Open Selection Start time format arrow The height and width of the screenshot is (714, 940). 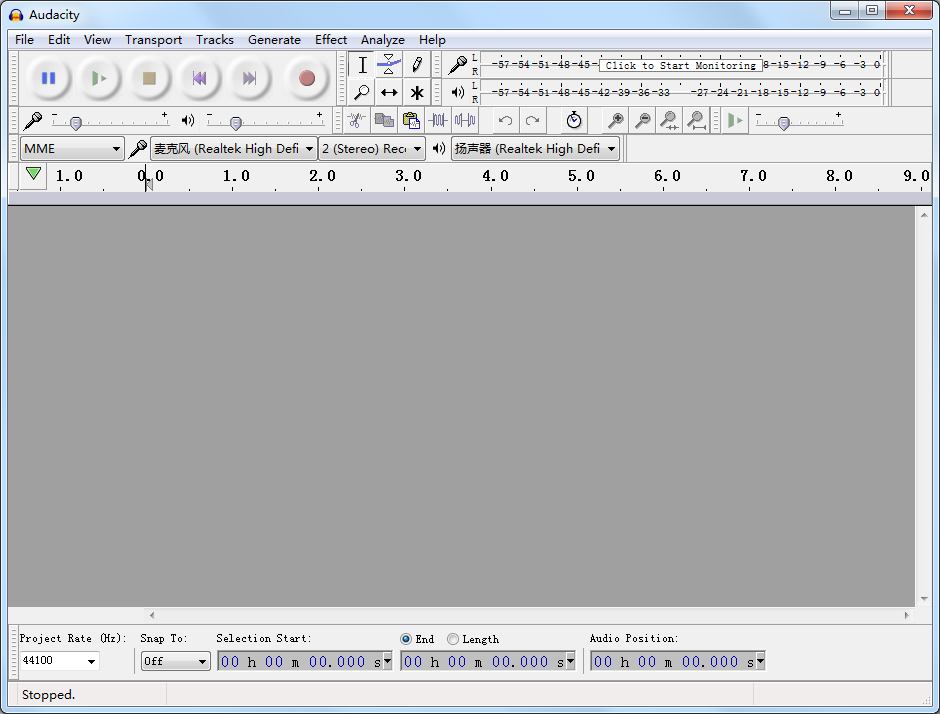point(387,661)
